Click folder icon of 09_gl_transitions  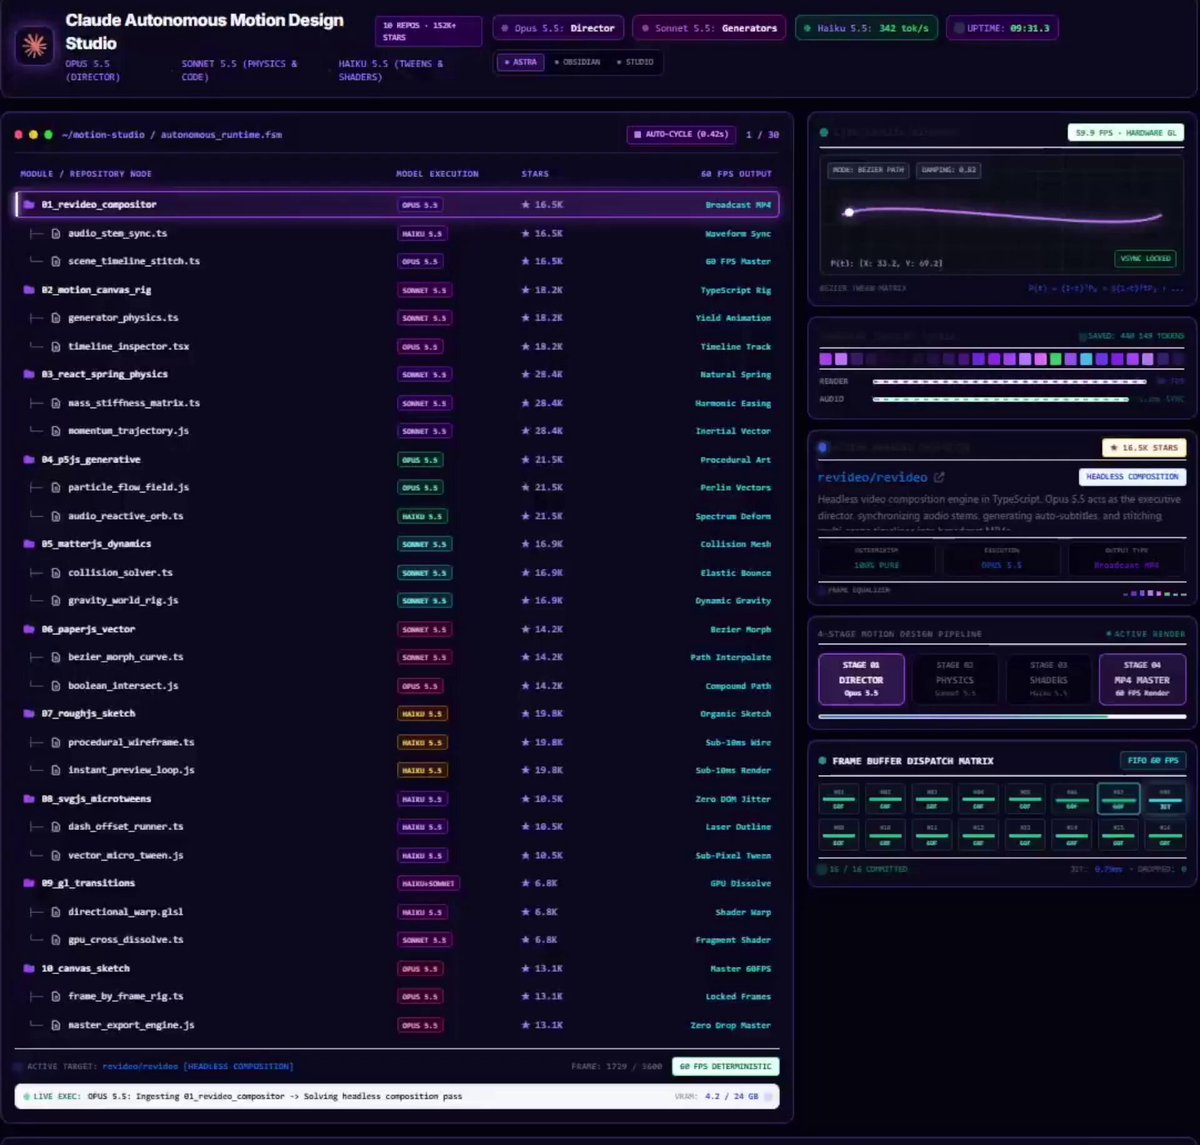click(29, 884)
